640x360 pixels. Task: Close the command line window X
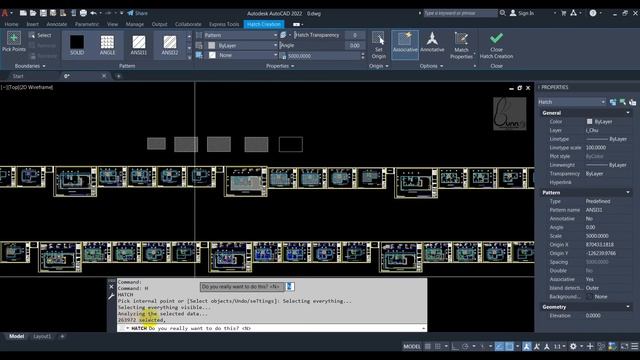[x=111, y=287]
